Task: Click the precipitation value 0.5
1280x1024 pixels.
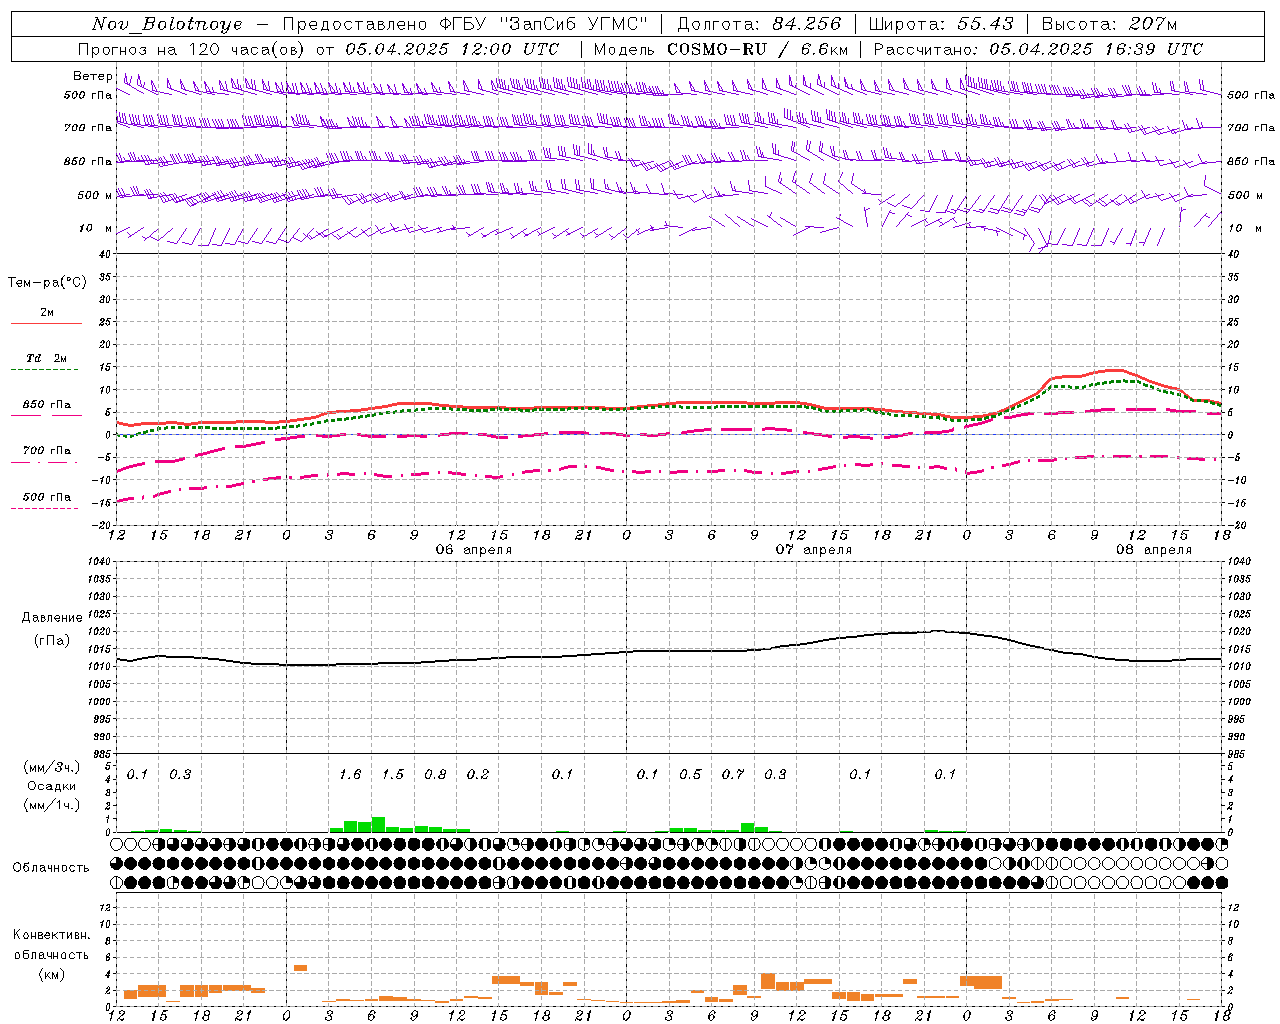Action: 690,774
